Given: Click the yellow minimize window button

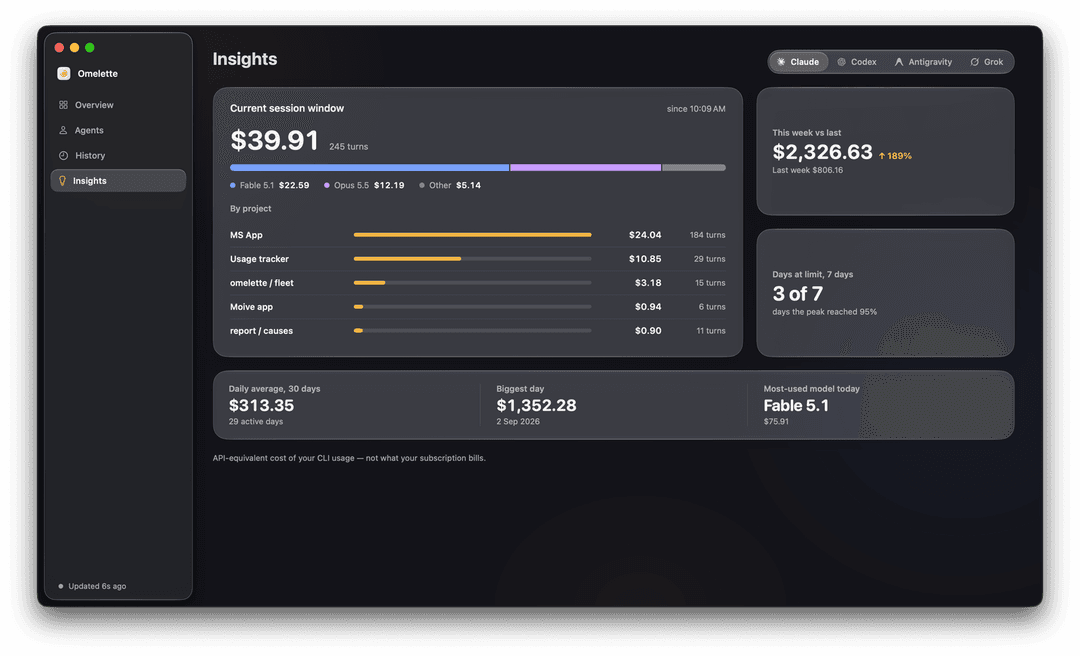Looking at the screenshot, I should (74, 48).
